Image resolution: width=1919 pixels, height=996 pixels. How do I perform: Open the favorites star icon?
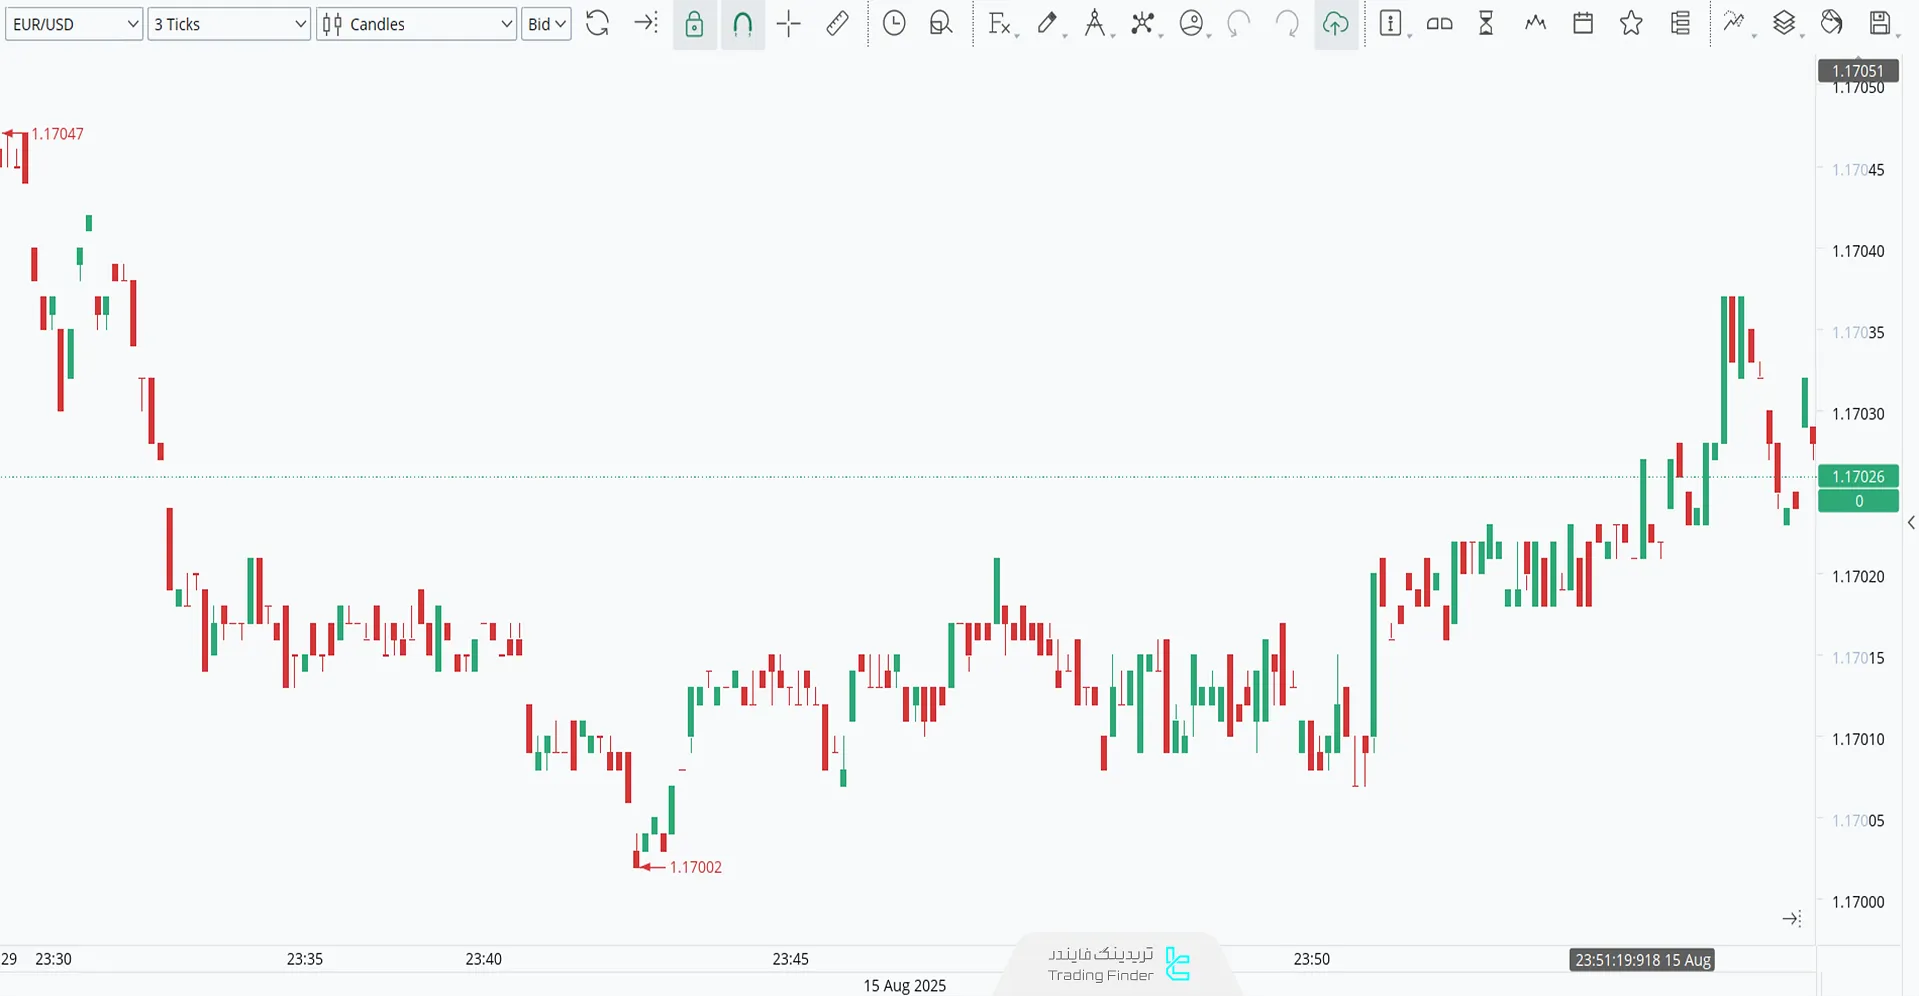coord(1631,24)
